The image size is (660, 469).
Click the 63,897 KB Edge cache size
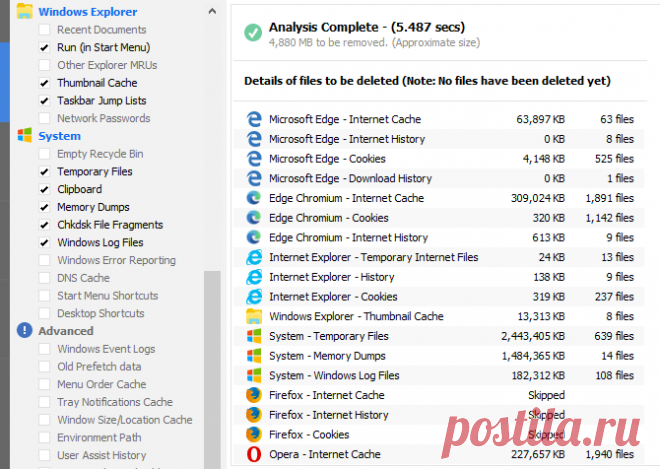[540, 119]
